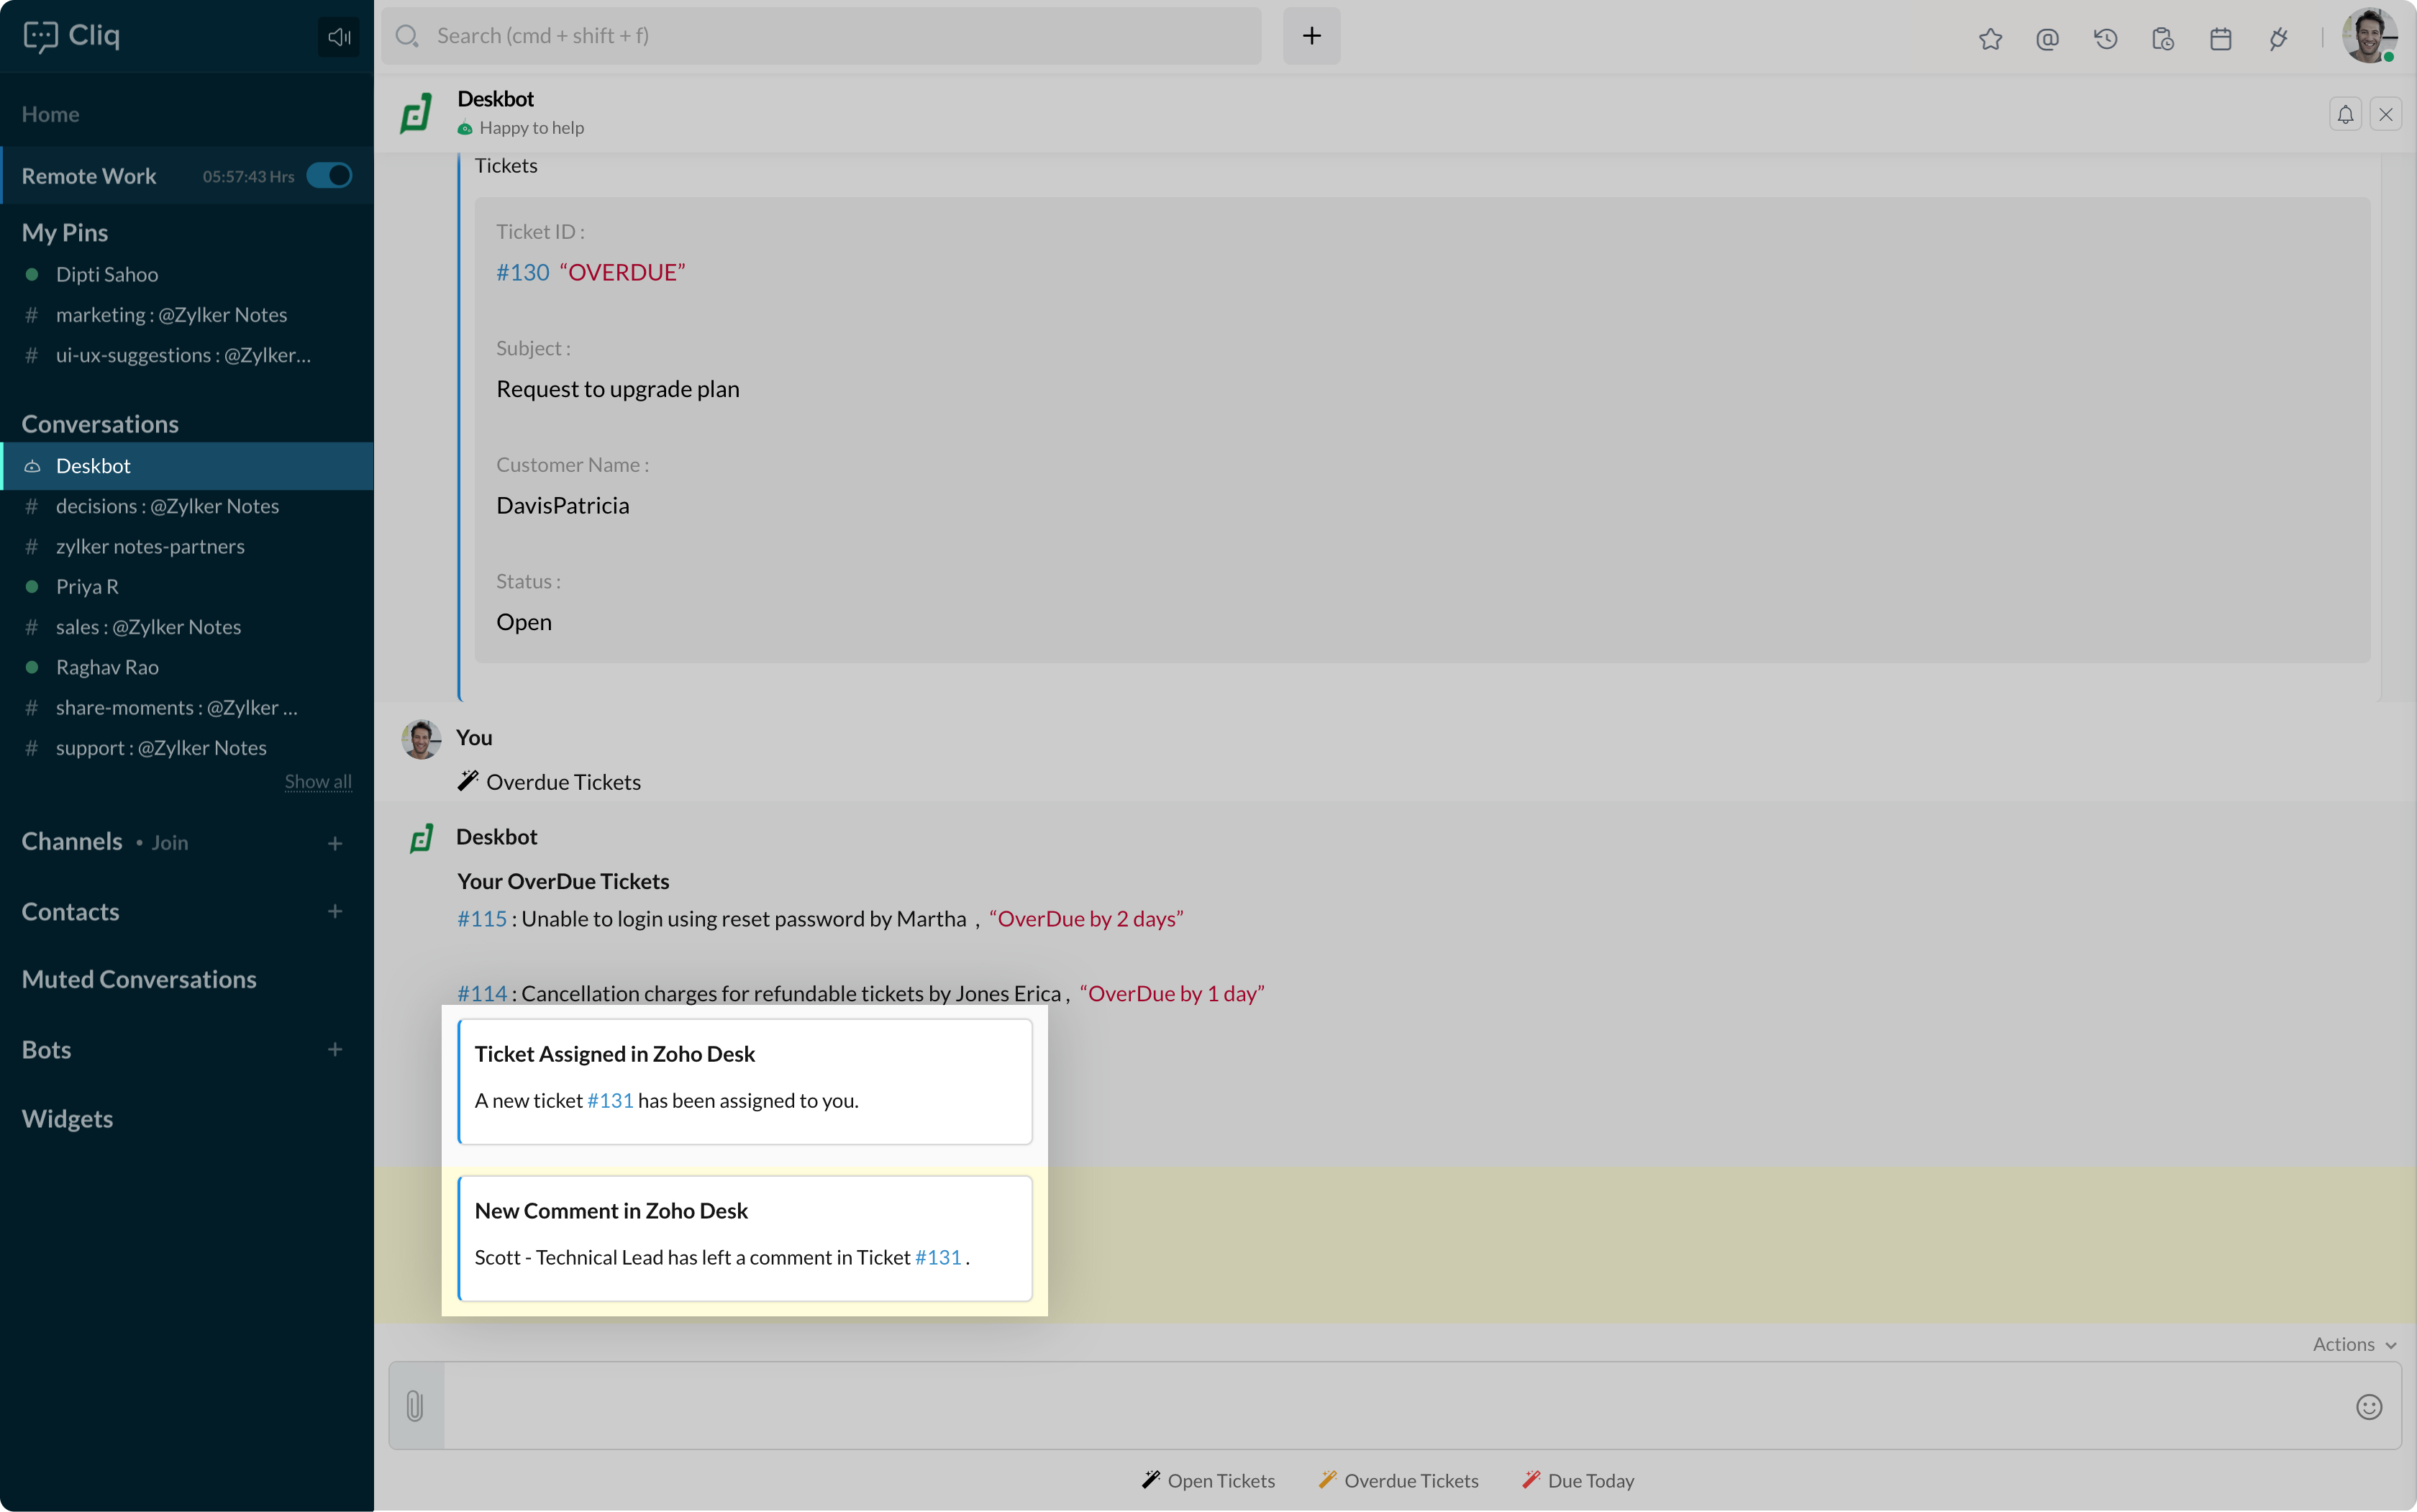Open Widgets section in sidebar

(67, 1118)
